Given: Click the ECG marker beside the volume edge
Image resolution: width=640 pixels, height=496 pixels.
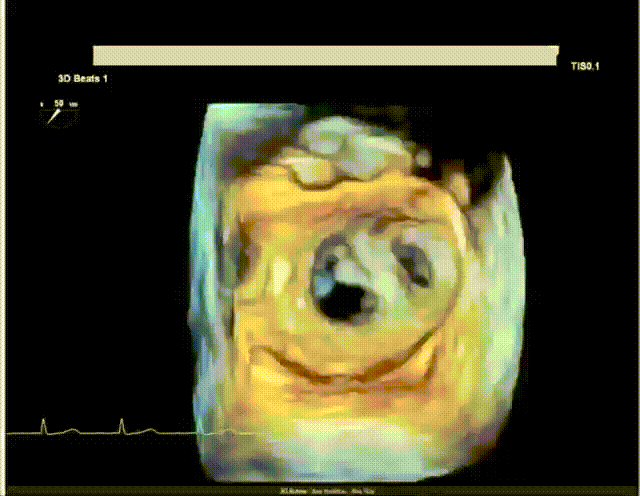Looking at the screenshot, I should click(x=200, y=427).
